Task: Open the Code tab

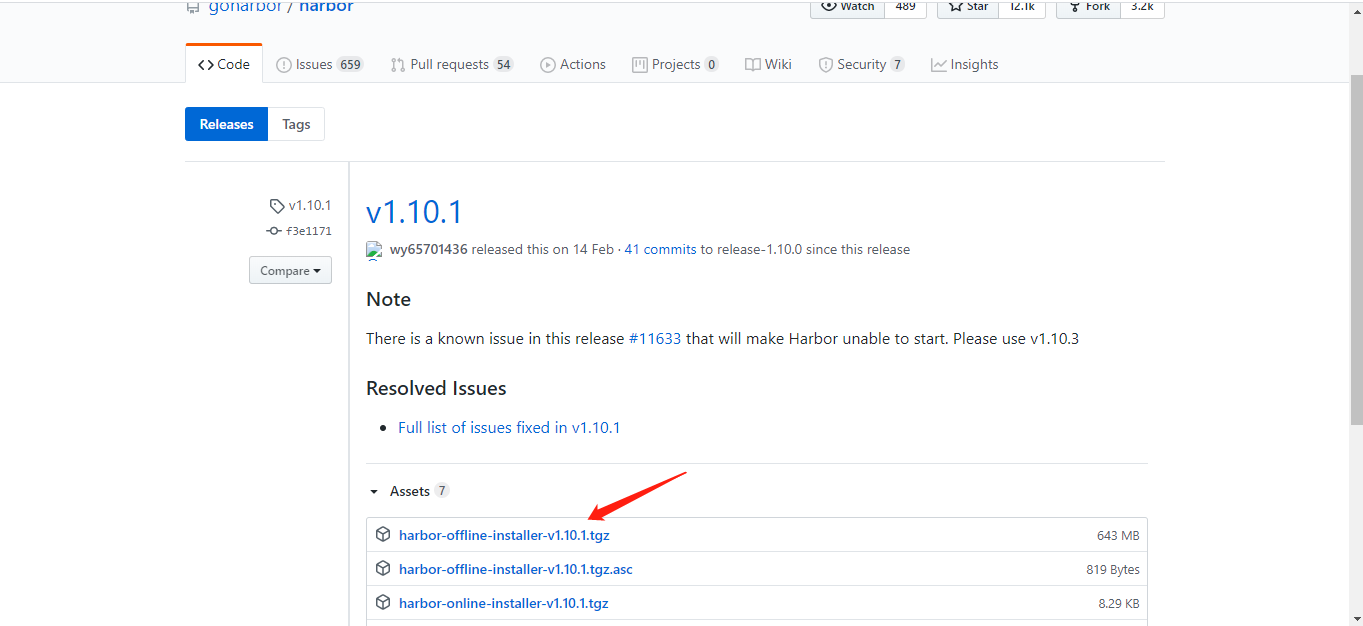Action: point(223,64)
